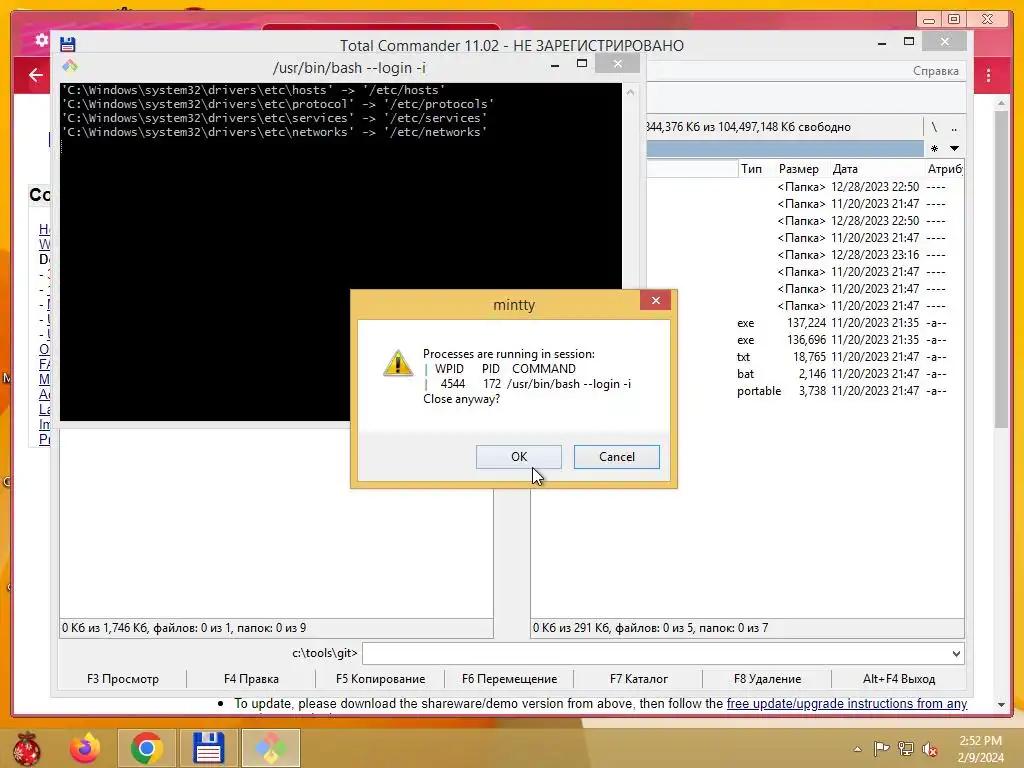Open the command line history dropdown
This screenshot has height=768, width=1024.
956,653
